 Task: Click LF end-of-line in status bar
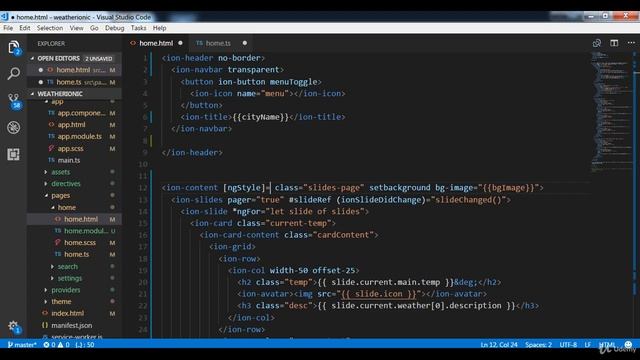(587, 345)
